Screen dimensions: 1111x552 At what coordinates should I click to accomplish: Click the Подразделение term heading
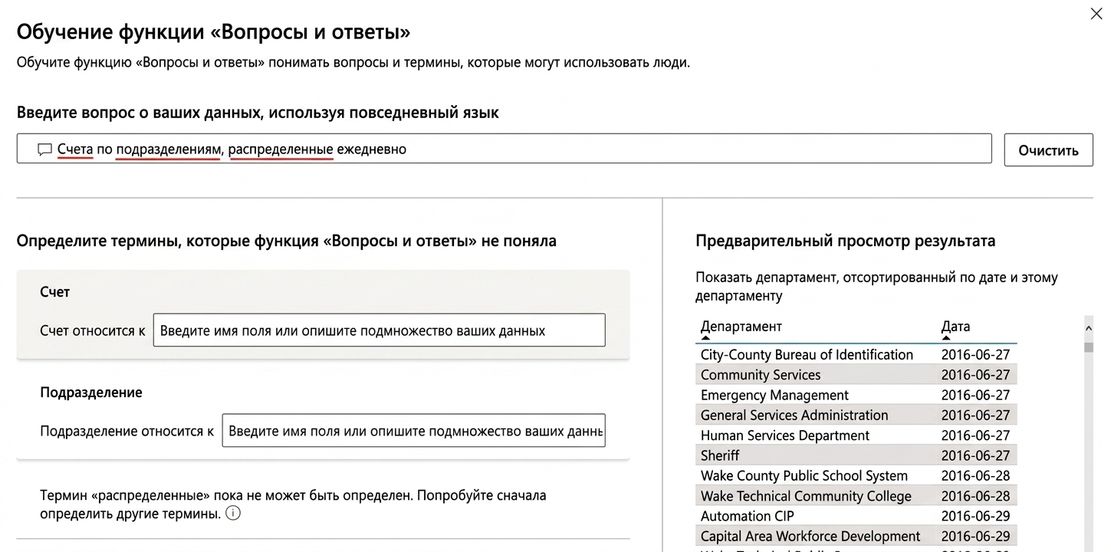(x=91, y=393)
